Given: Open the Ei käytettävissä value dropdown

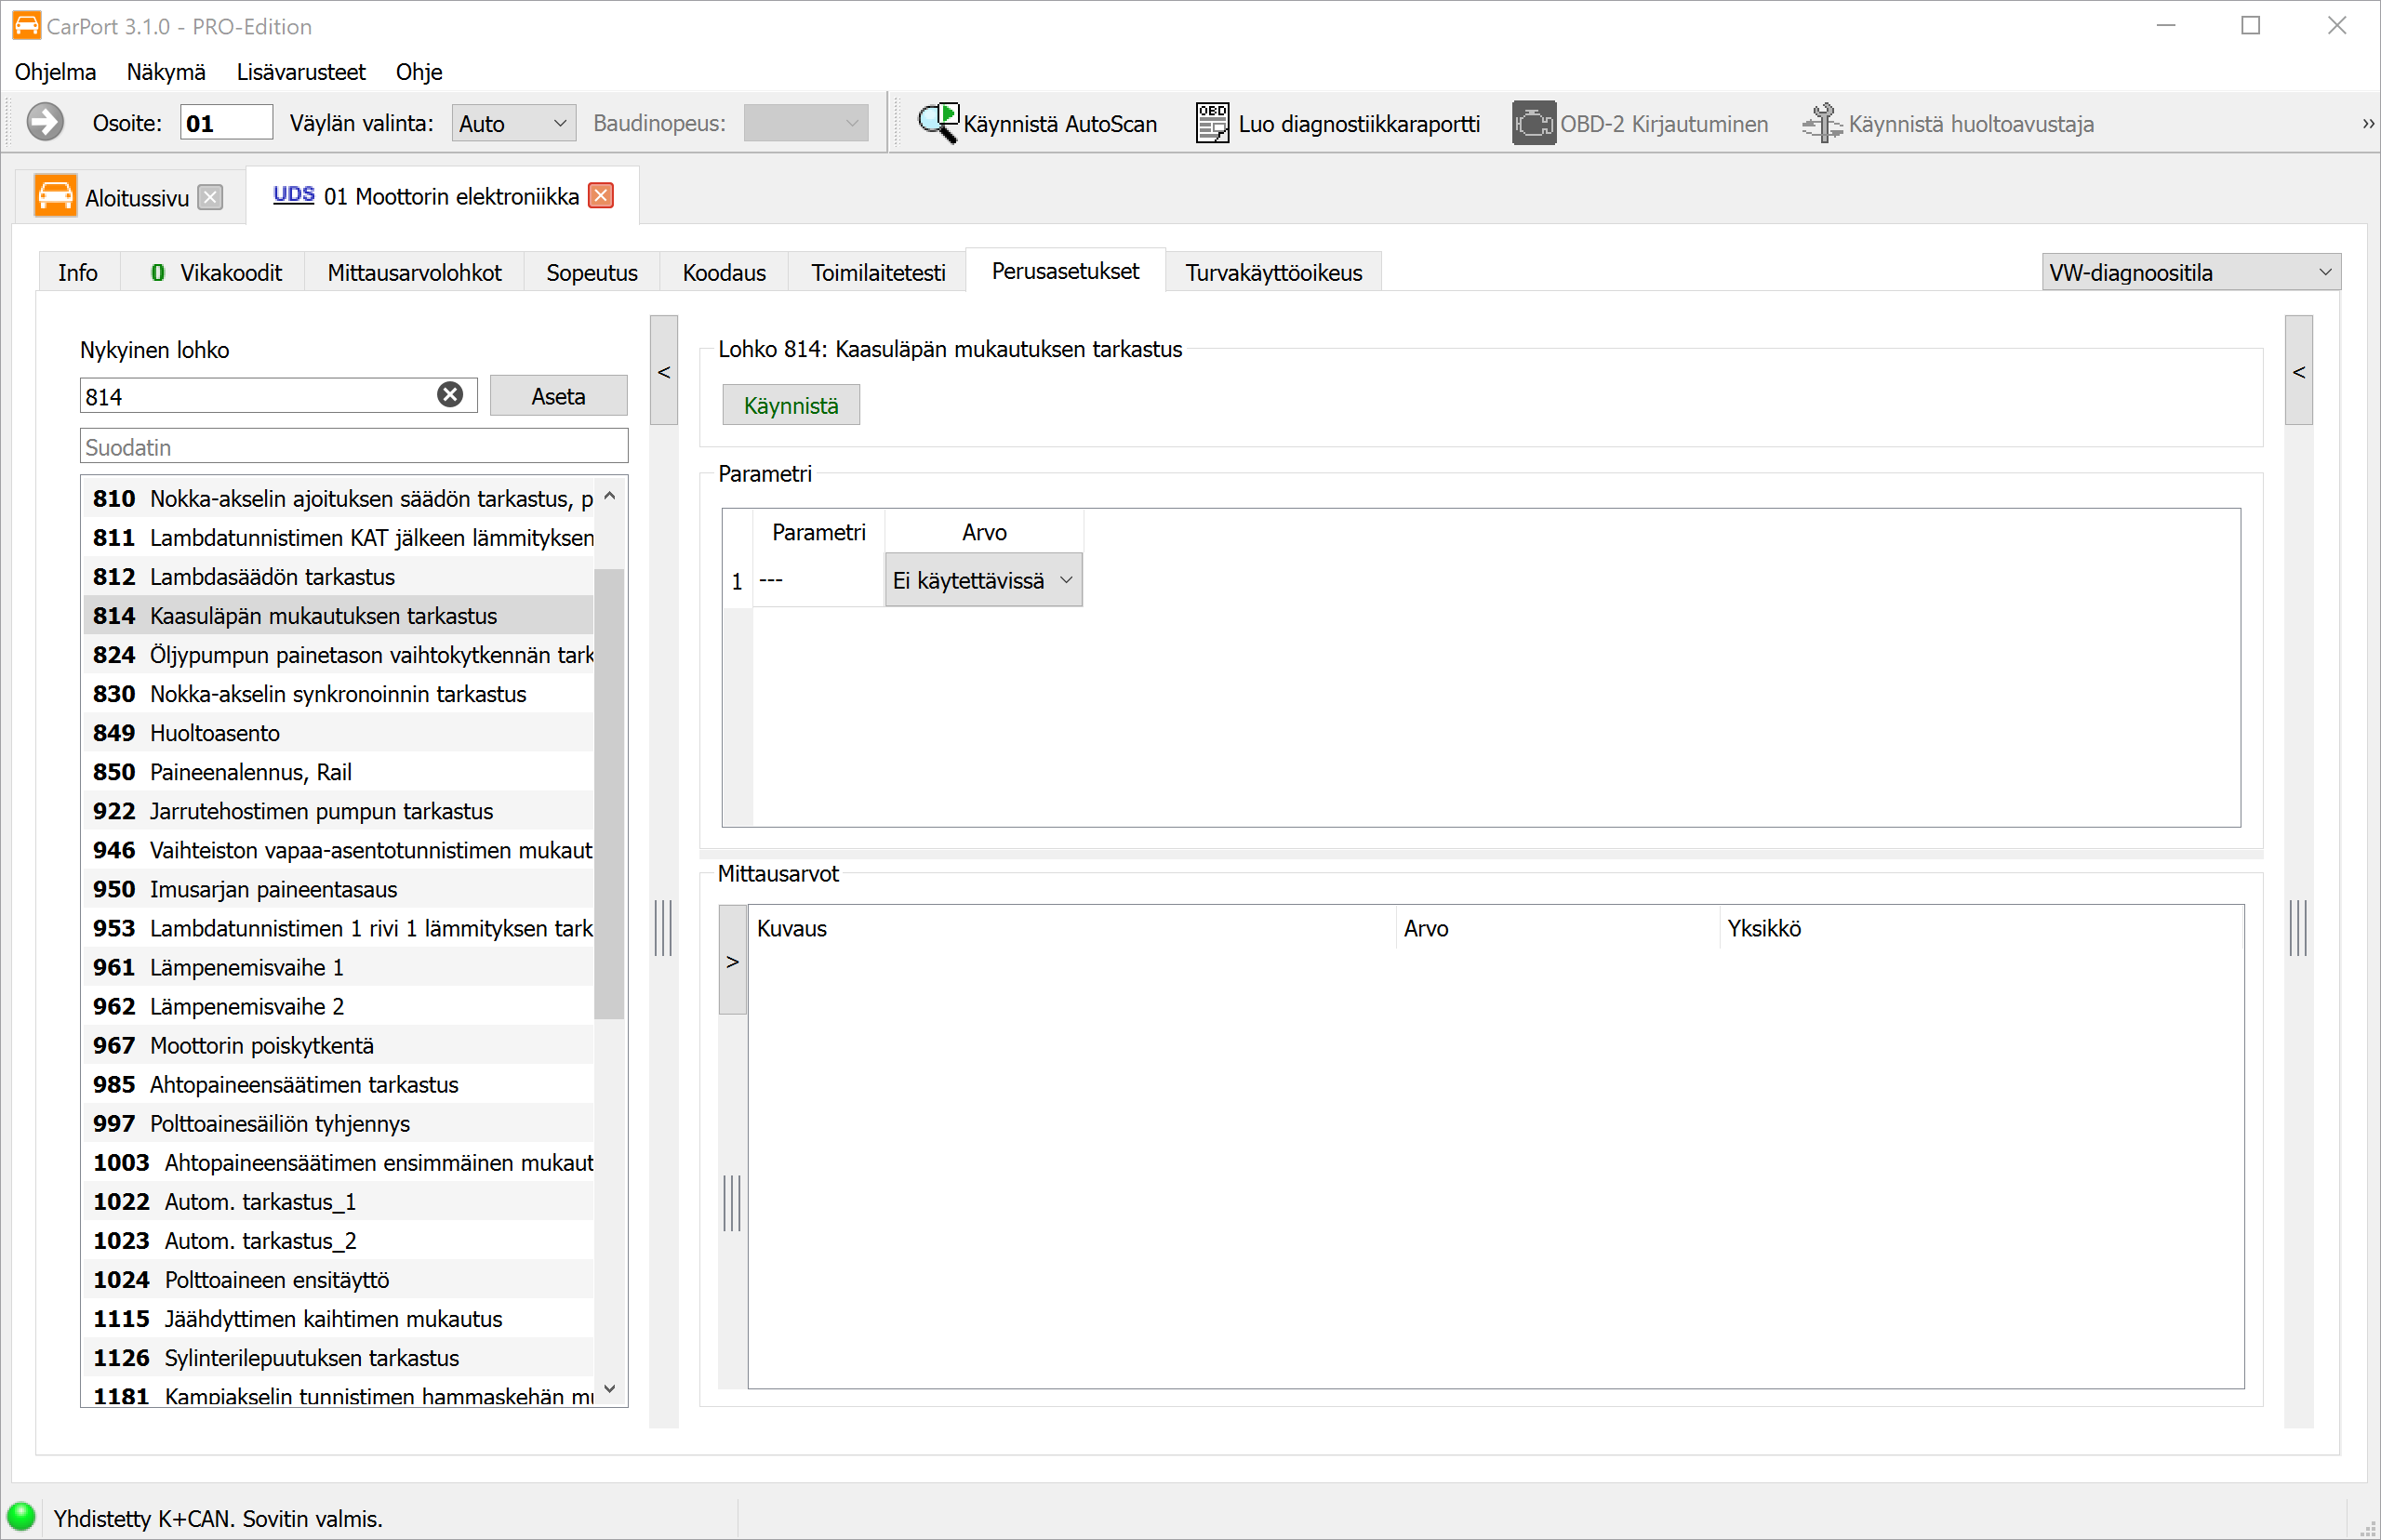Looking at the screenshot, I should tap(983, 580).
